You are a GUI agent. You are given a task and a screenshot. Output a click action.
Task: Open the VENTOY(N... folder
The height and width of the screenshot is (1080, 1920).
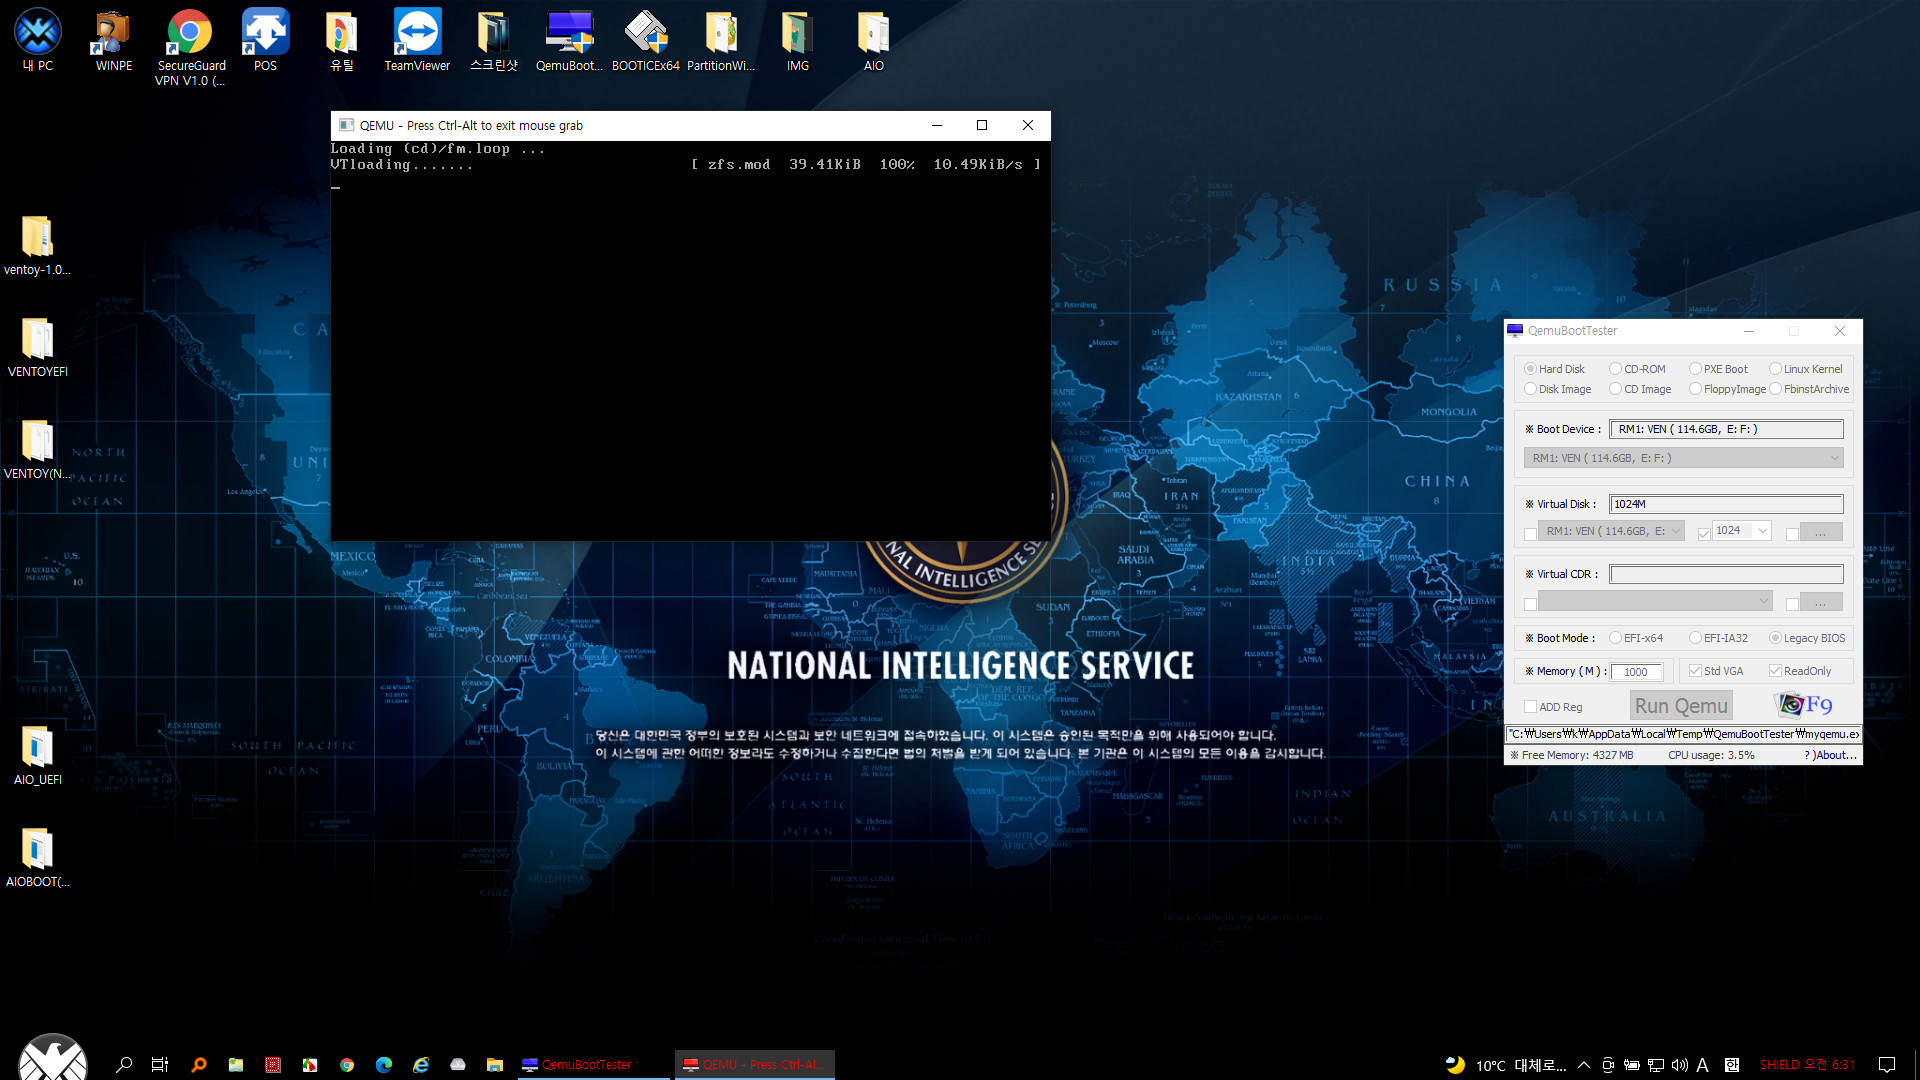[x=37, y=449]
